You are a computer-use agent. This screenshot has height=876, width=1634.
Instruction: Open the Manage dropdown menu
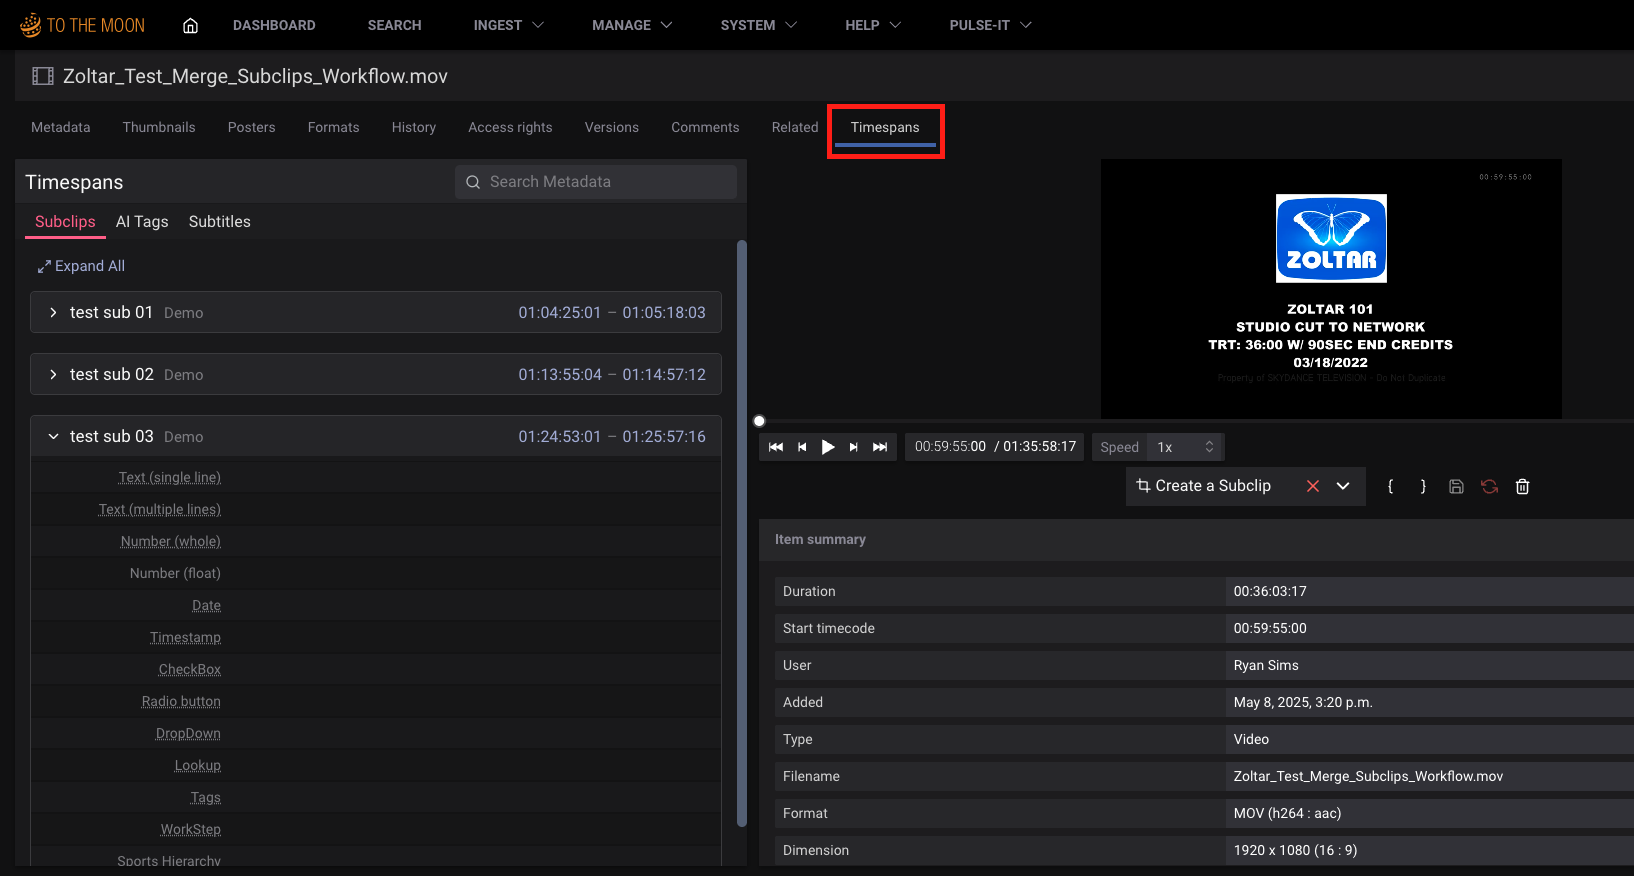coord(632,25)
